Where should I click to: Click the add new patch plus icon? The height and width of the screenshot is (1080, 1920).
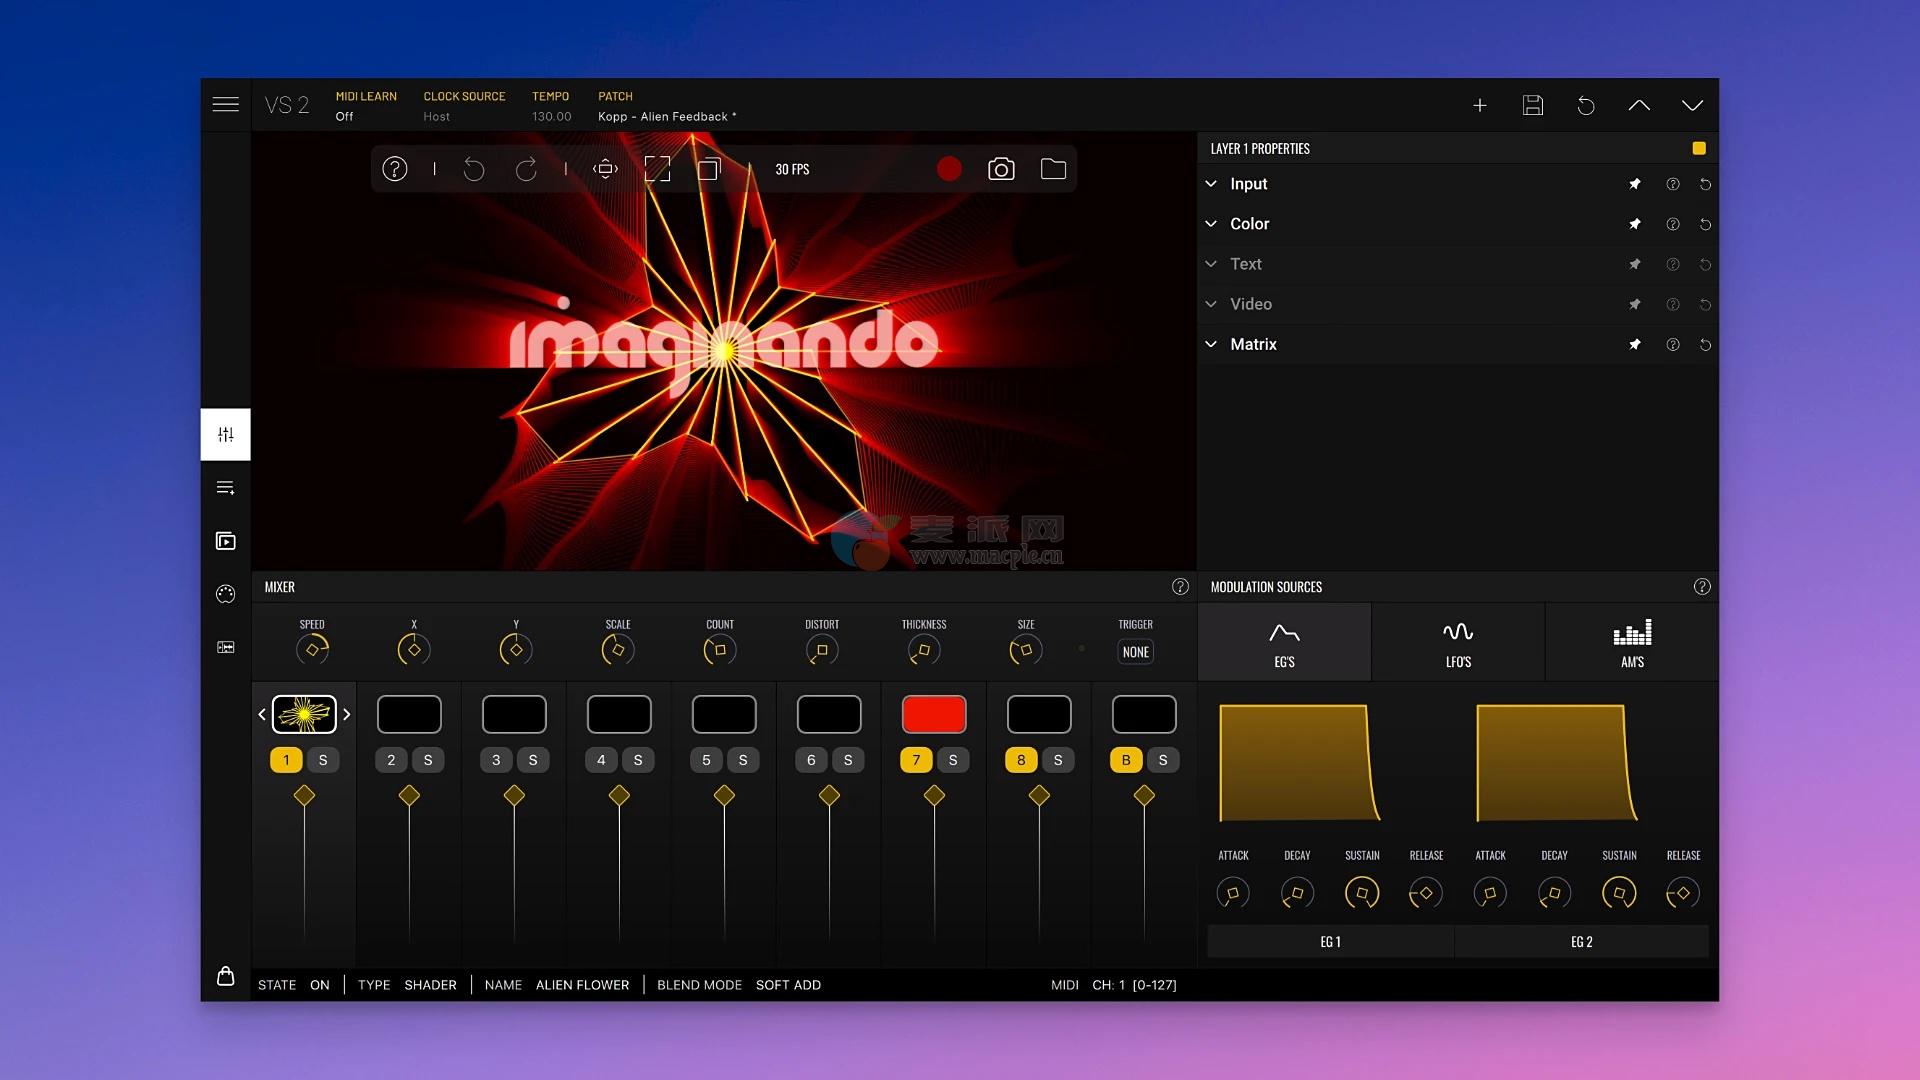1480,105
